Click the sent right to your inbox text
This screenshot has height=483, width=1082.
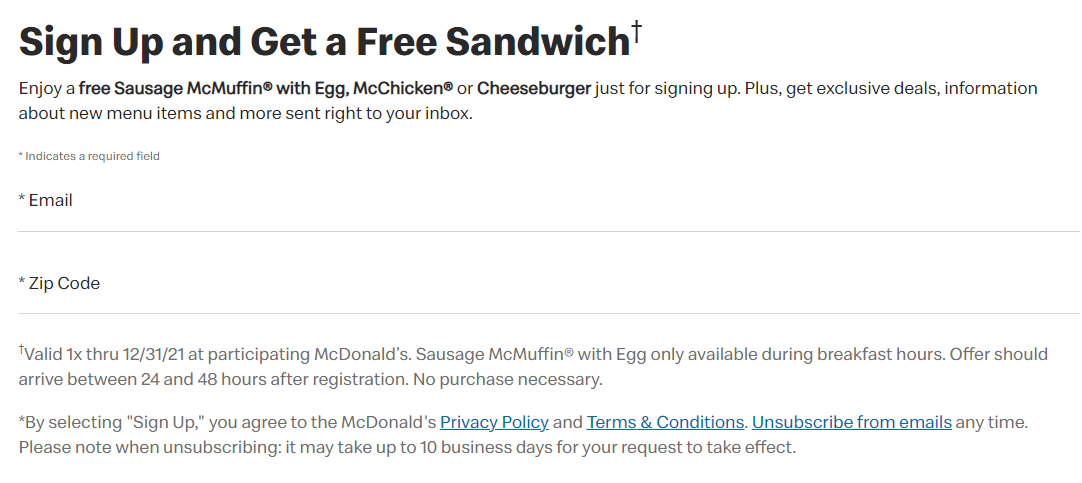(x=356, y=114)
